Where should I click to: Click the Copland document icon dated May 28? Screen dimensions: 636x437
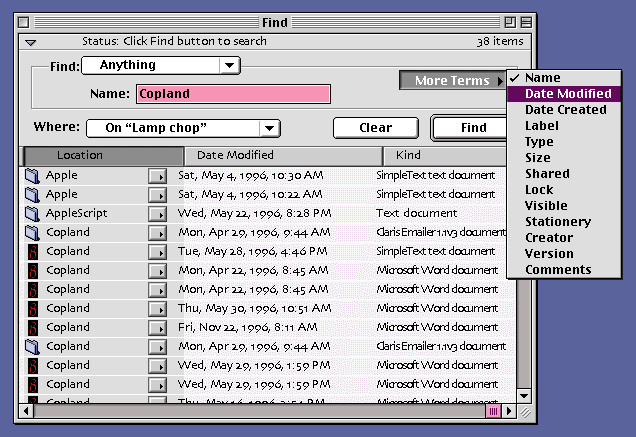[x=31, y=251]
